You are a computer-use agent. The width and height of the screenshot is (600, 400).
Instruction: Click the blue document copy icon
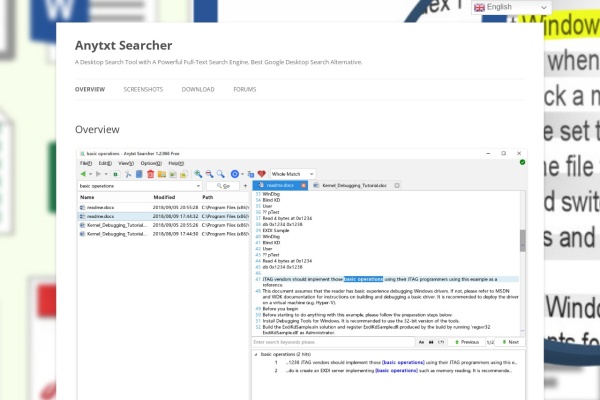pyautogui.click(x=139, y=174)
